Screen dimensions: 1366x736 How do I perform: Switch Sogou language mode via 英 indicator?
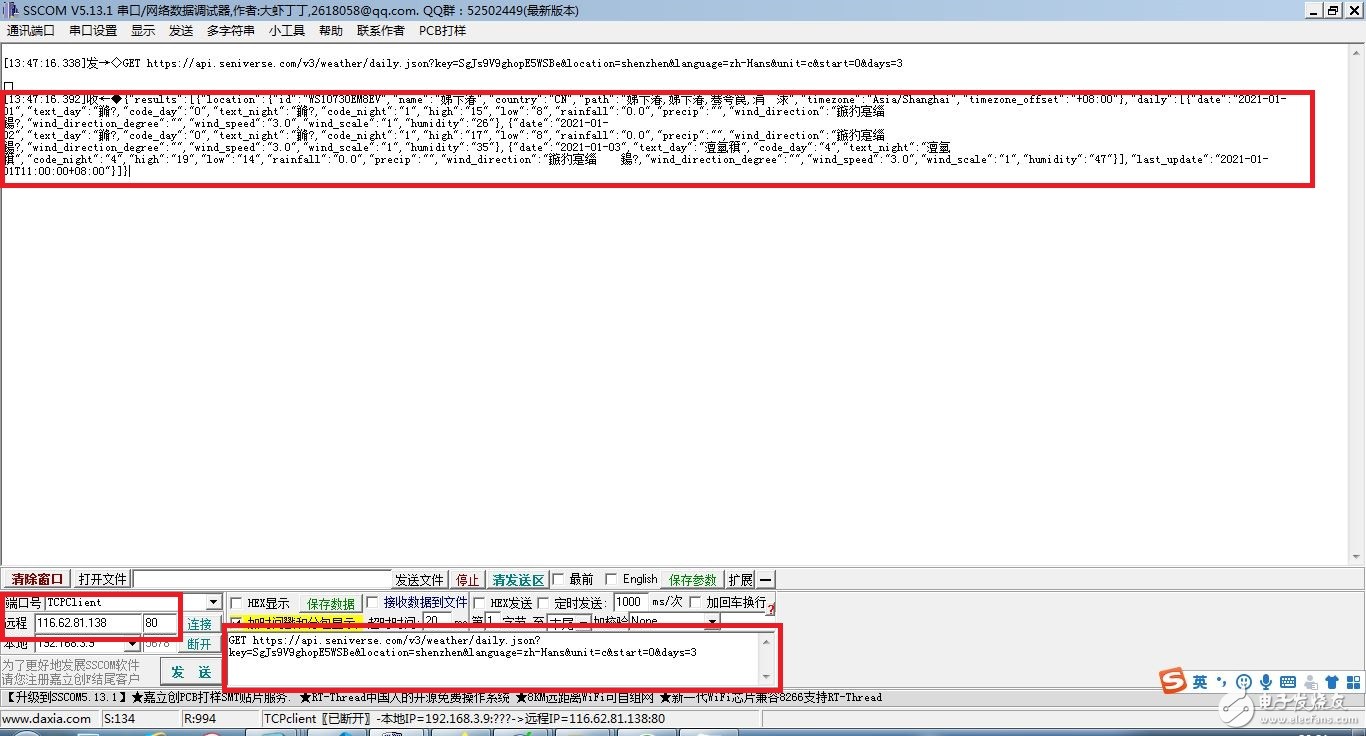tap(1199, 682)
